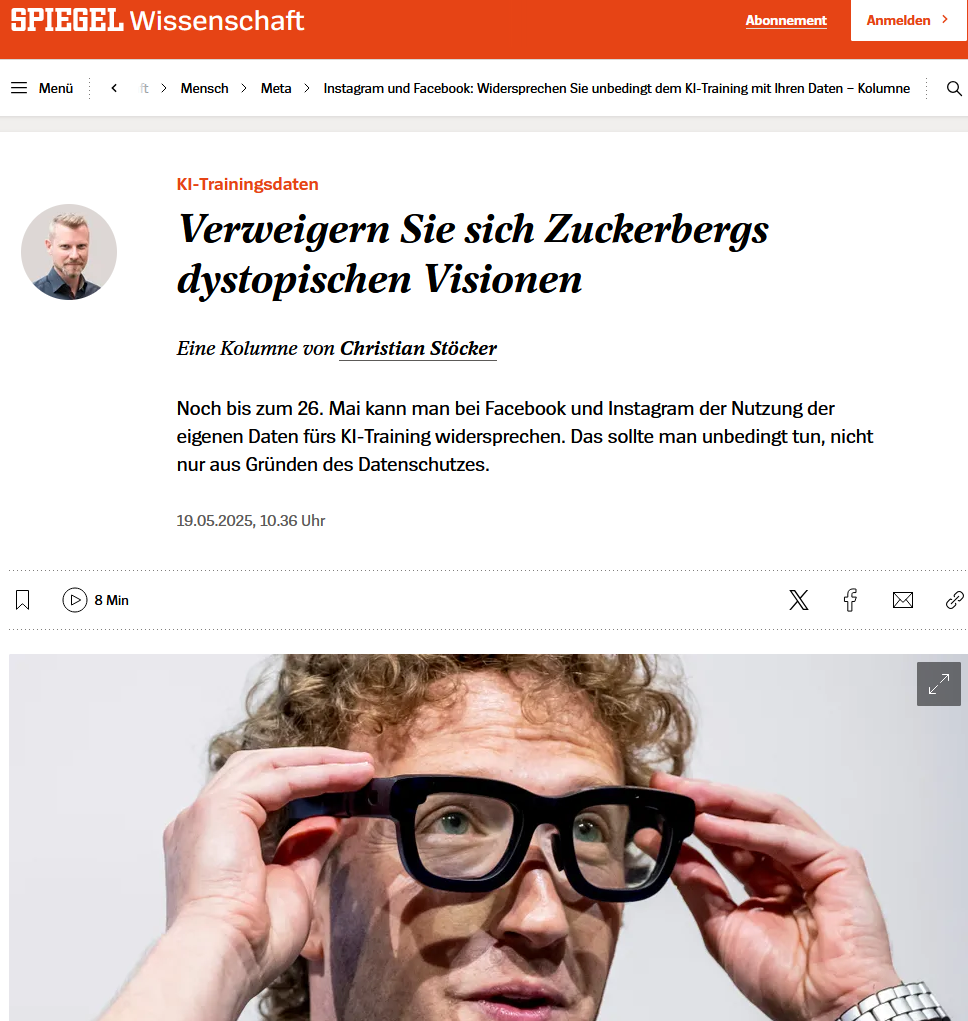Click the search magnifier icon
968x1021 pixels.
click(x=954, y=89)
